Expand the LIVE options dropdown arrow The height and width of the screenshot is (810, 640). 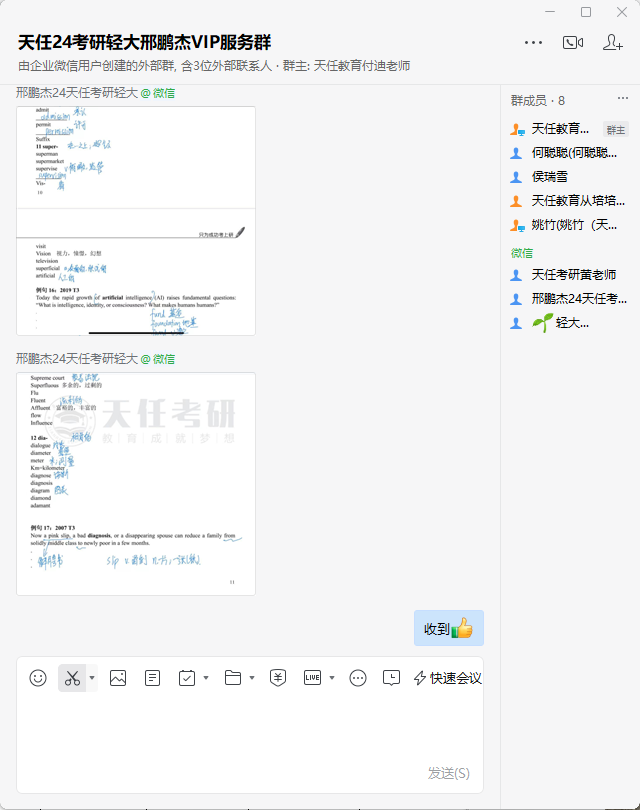pyautogui.click(x=332, y=678)
